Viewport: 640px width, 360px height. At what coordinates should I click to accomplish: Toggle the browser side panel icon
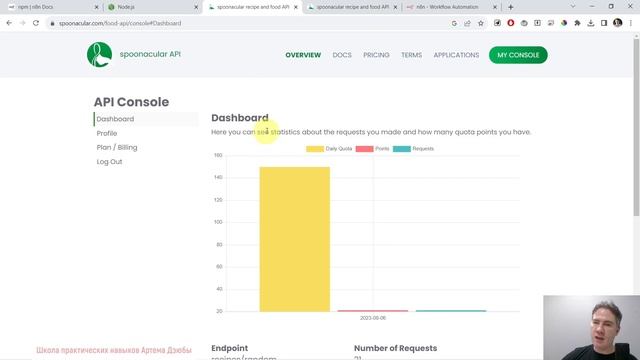[x=604, y=23]
